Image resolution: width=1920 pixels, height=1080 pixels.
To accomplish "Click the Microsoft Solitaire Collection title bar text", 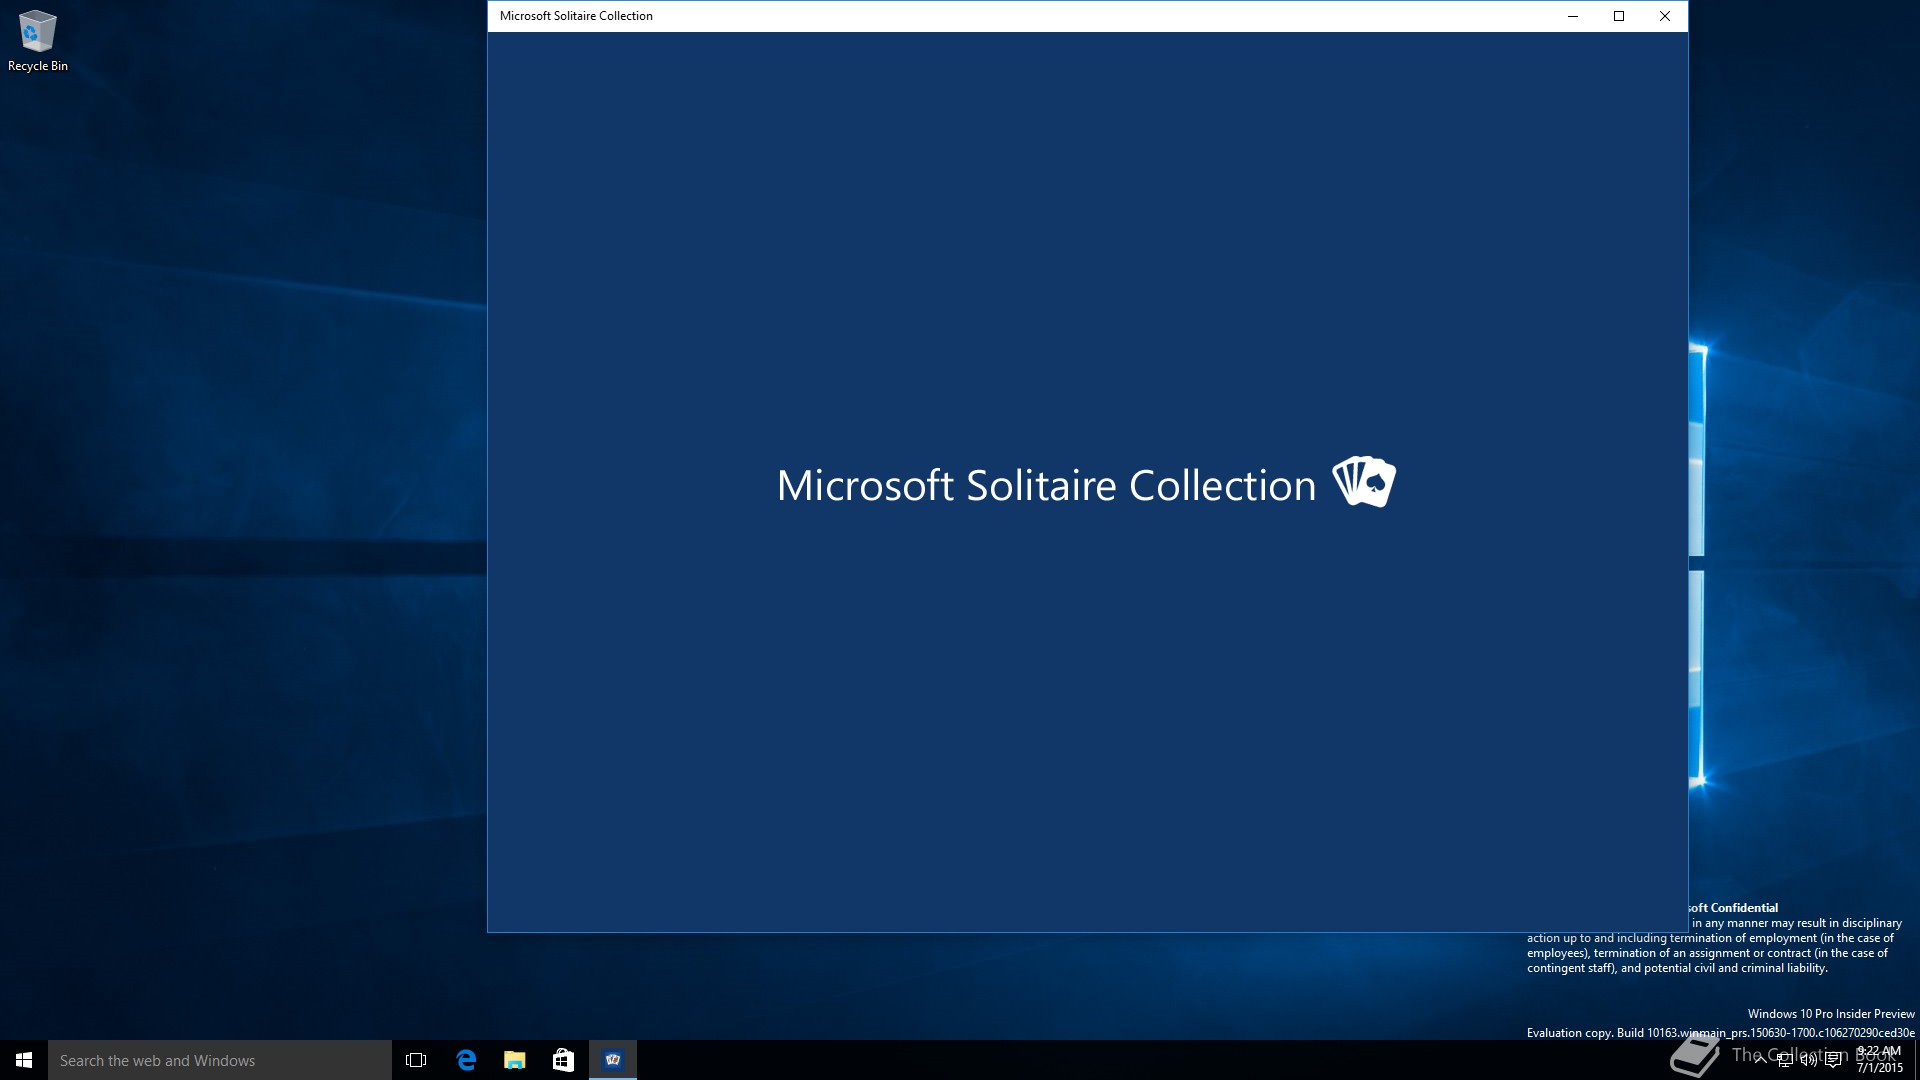I will 576,16.
